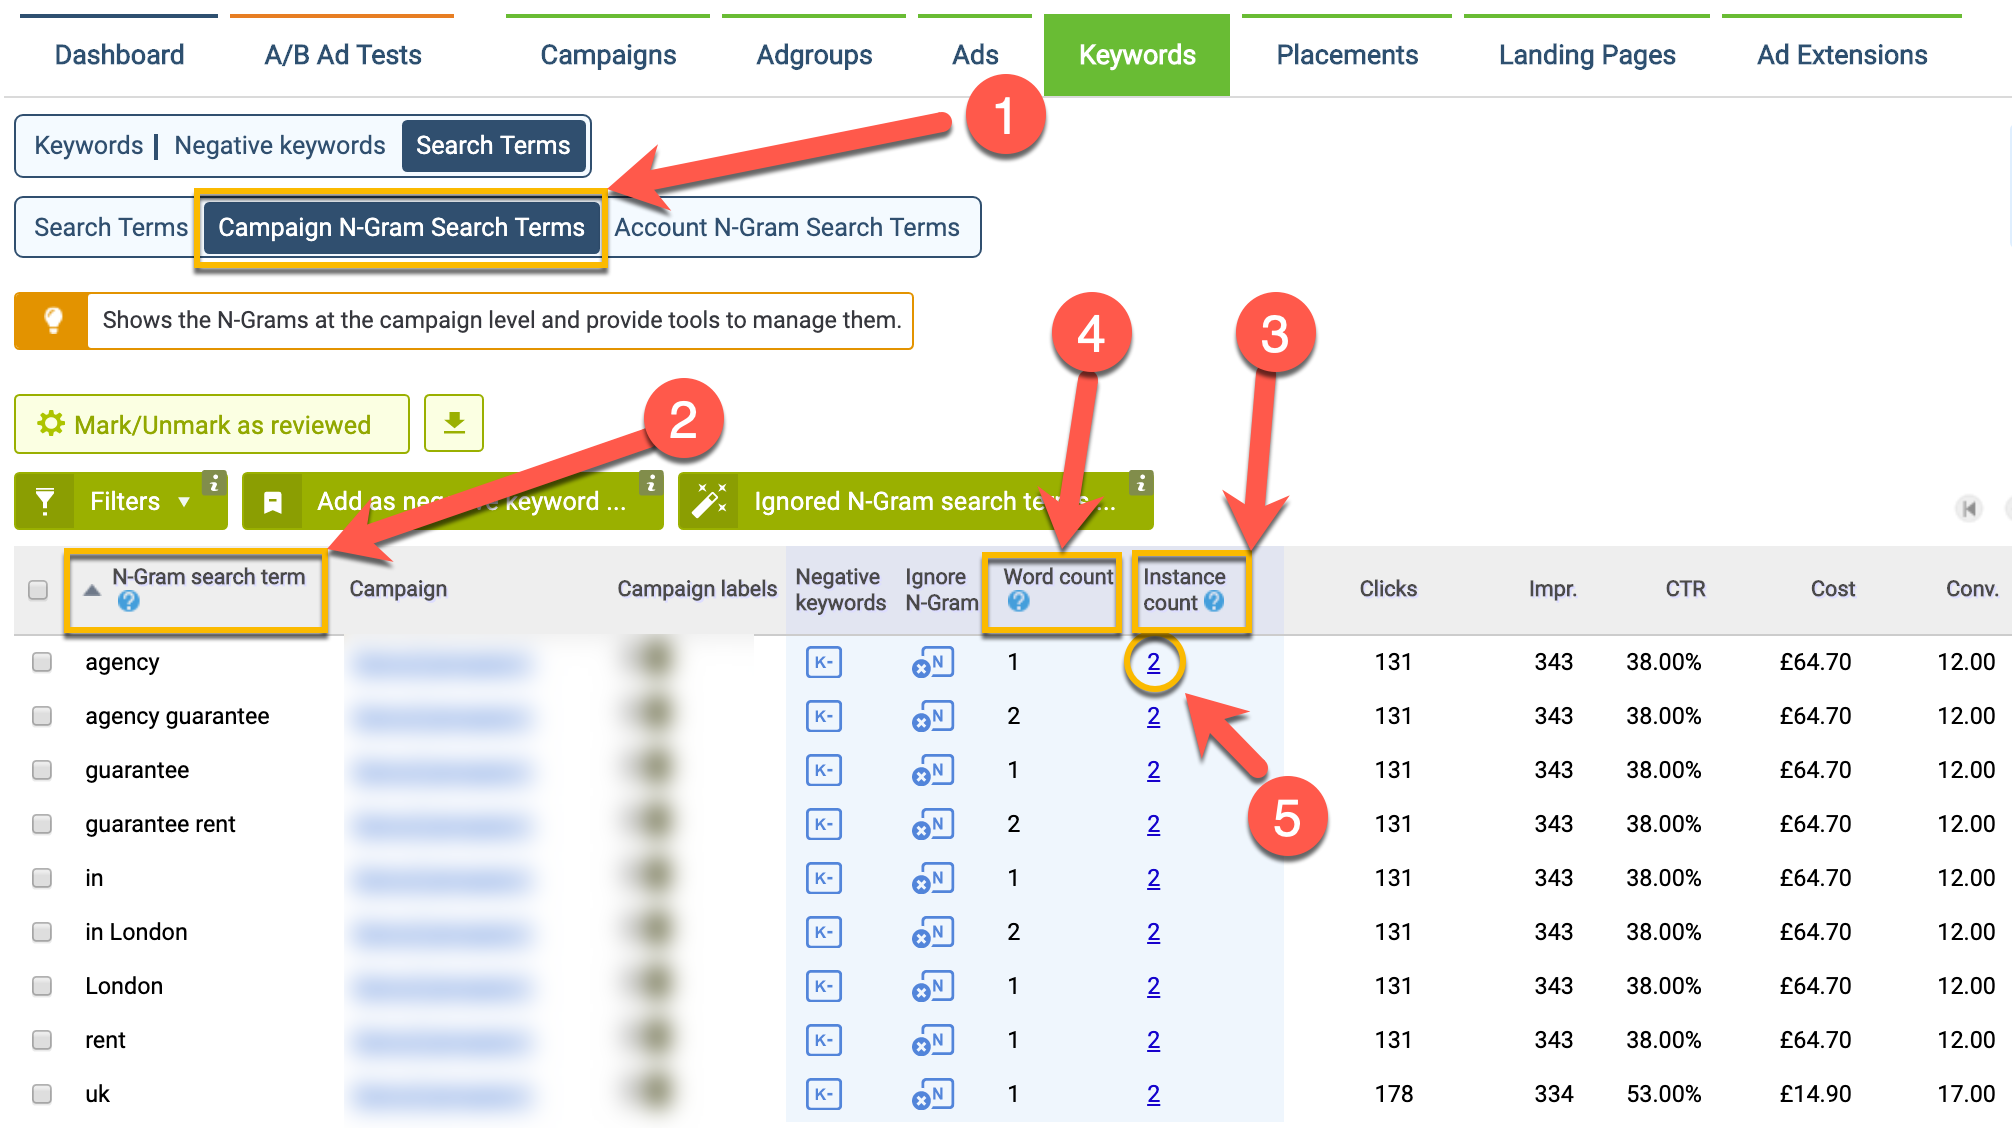2012x1128 pixels.
Task: Open instance count link for 'agency'
Action: (x=1153, y=662)
